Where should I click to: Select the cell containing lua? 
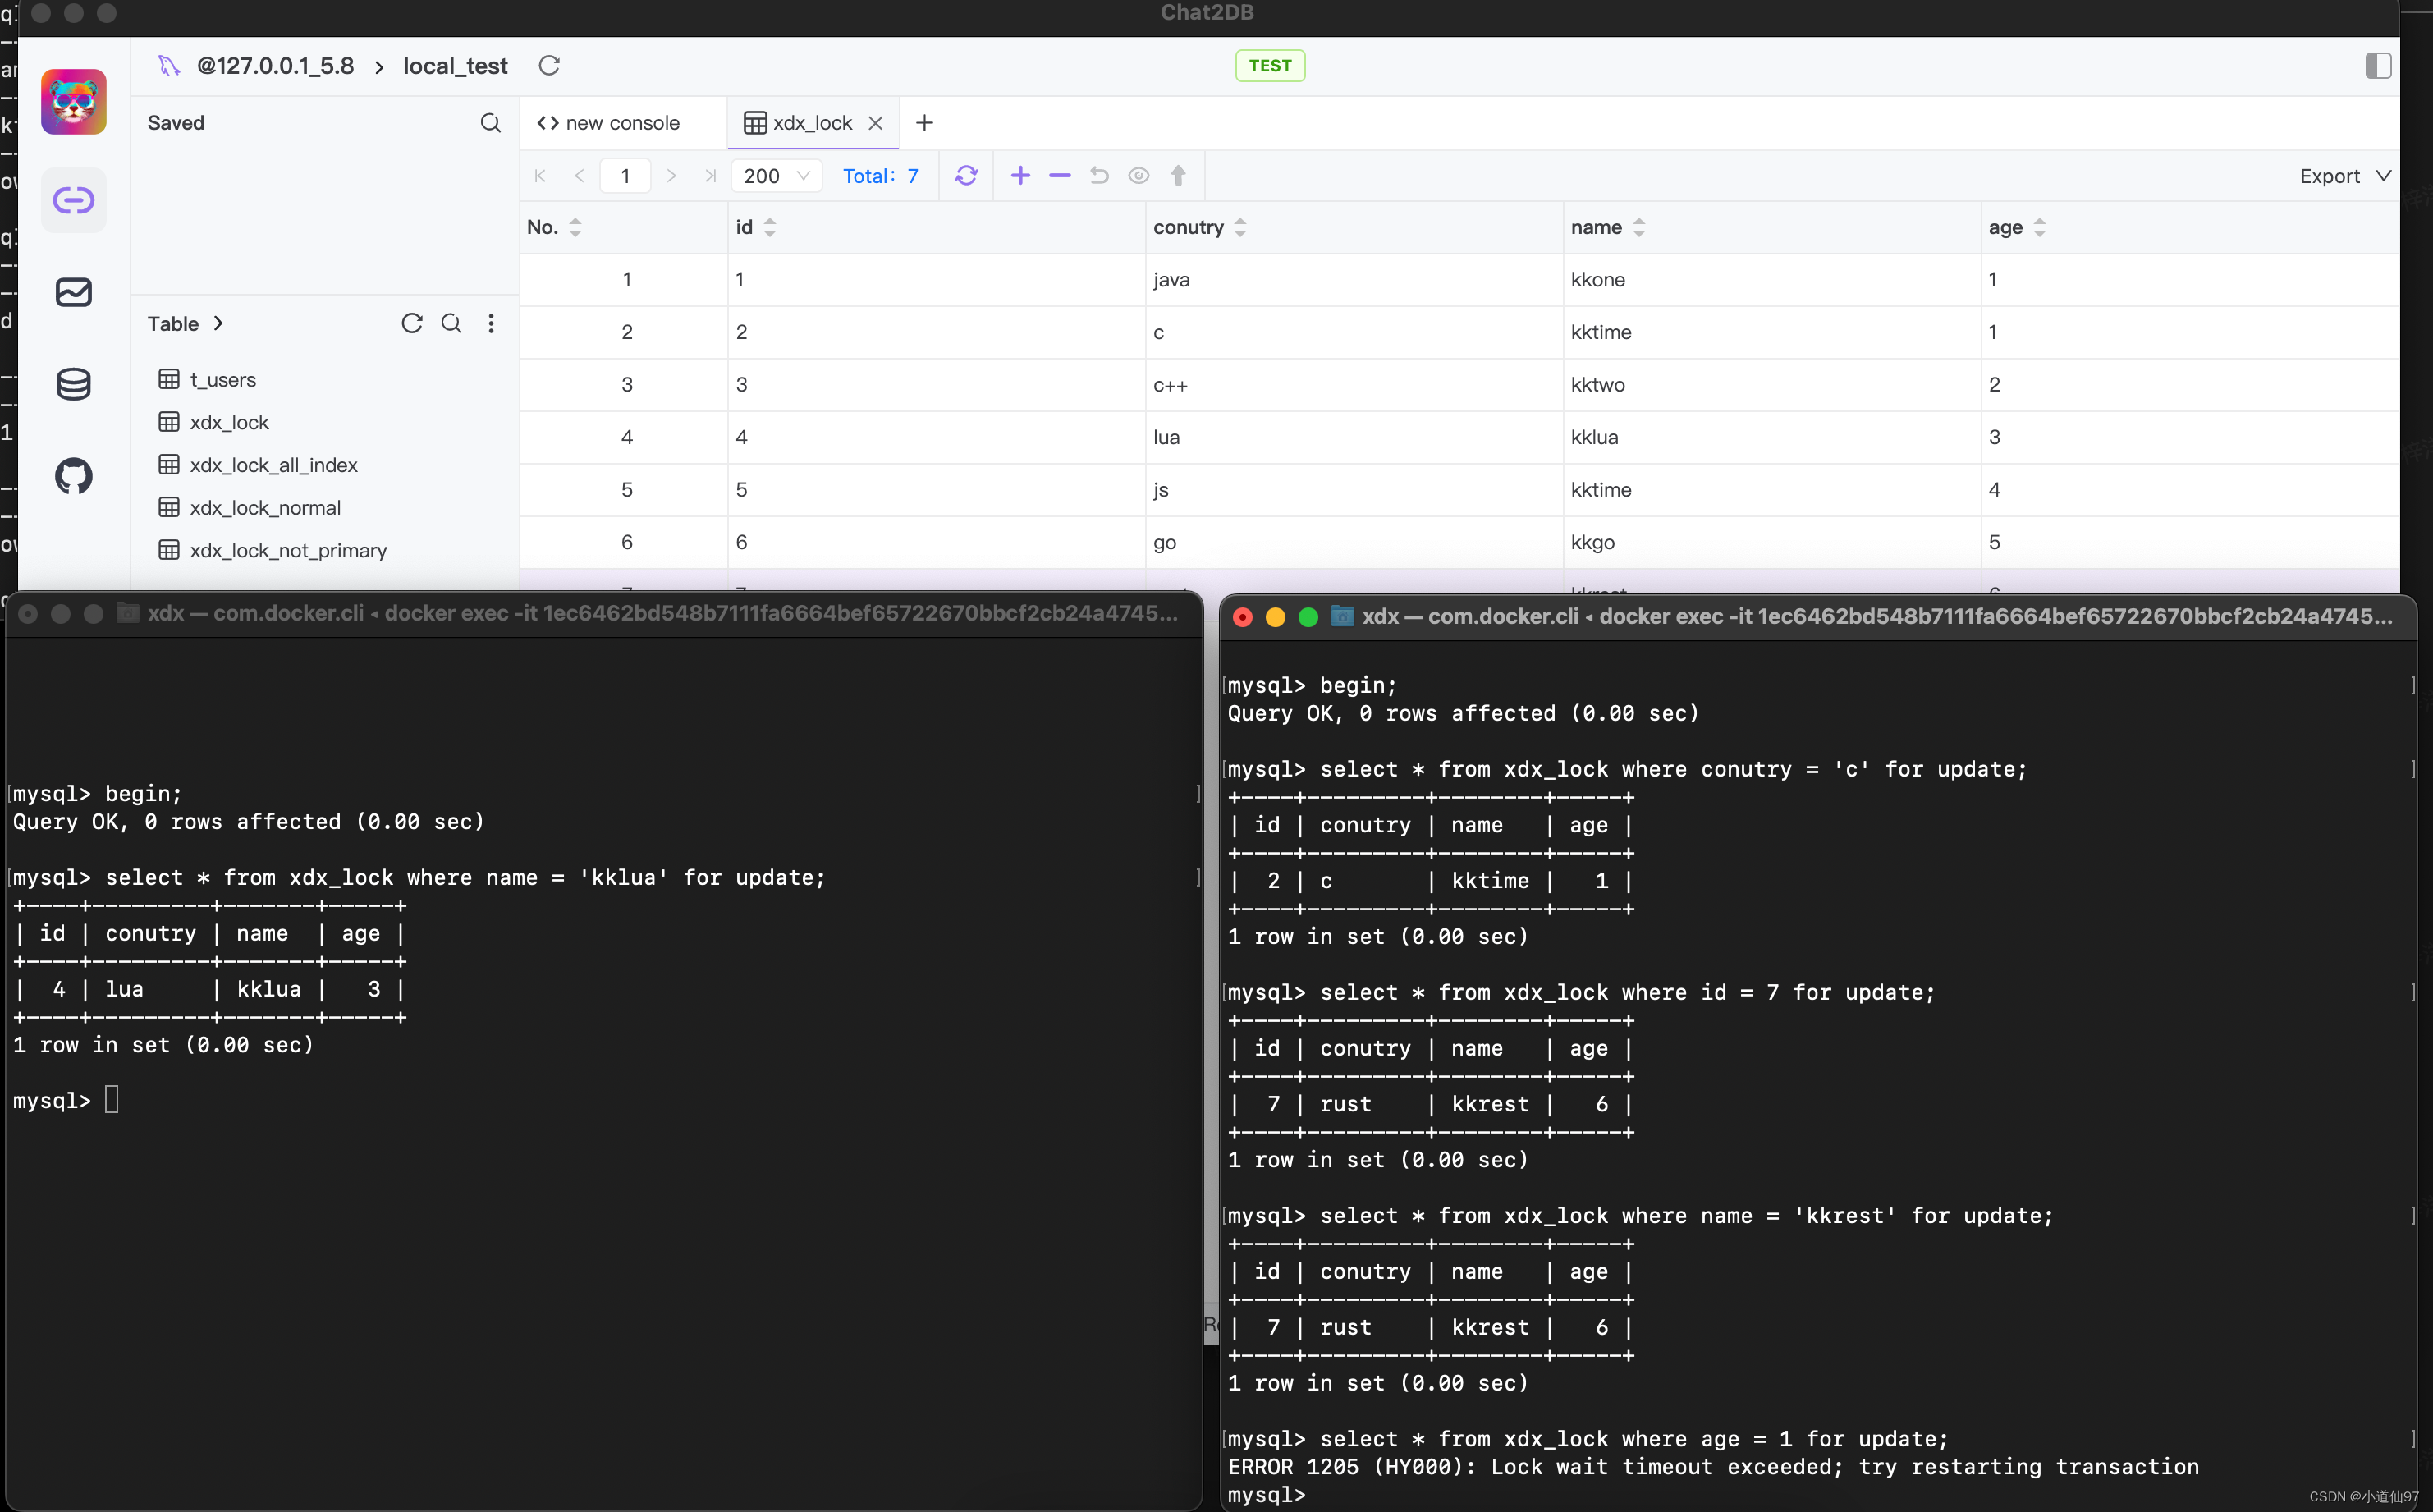(1354, 437)
